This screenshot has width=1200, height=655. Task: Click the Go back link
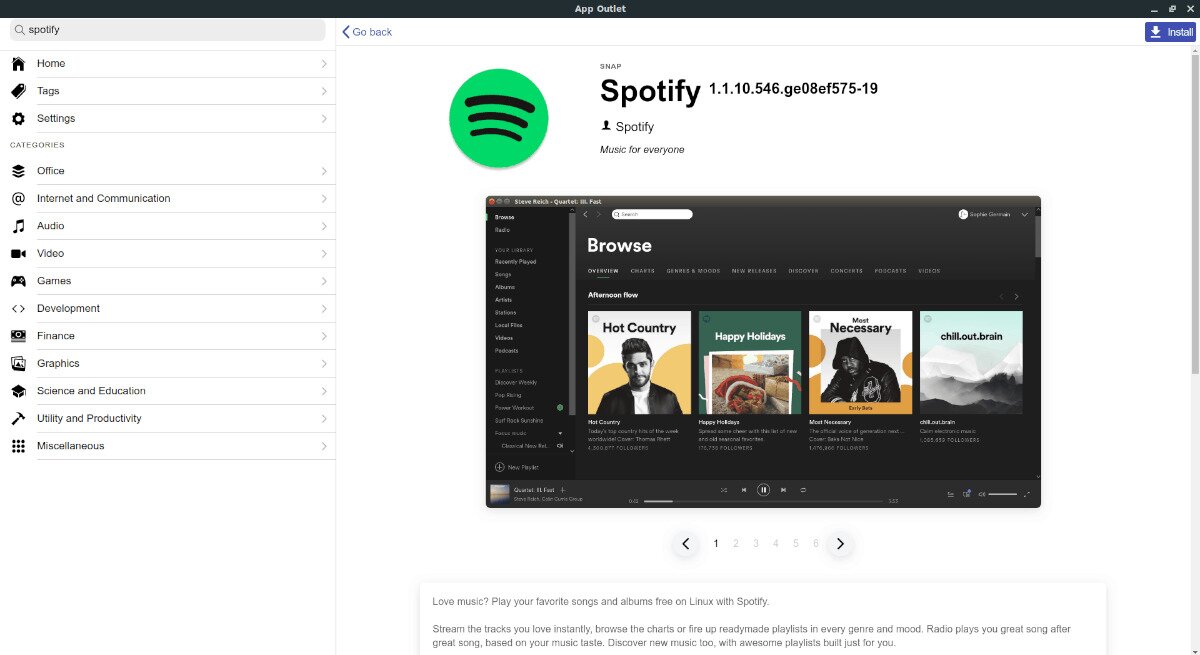pos(367,31)
